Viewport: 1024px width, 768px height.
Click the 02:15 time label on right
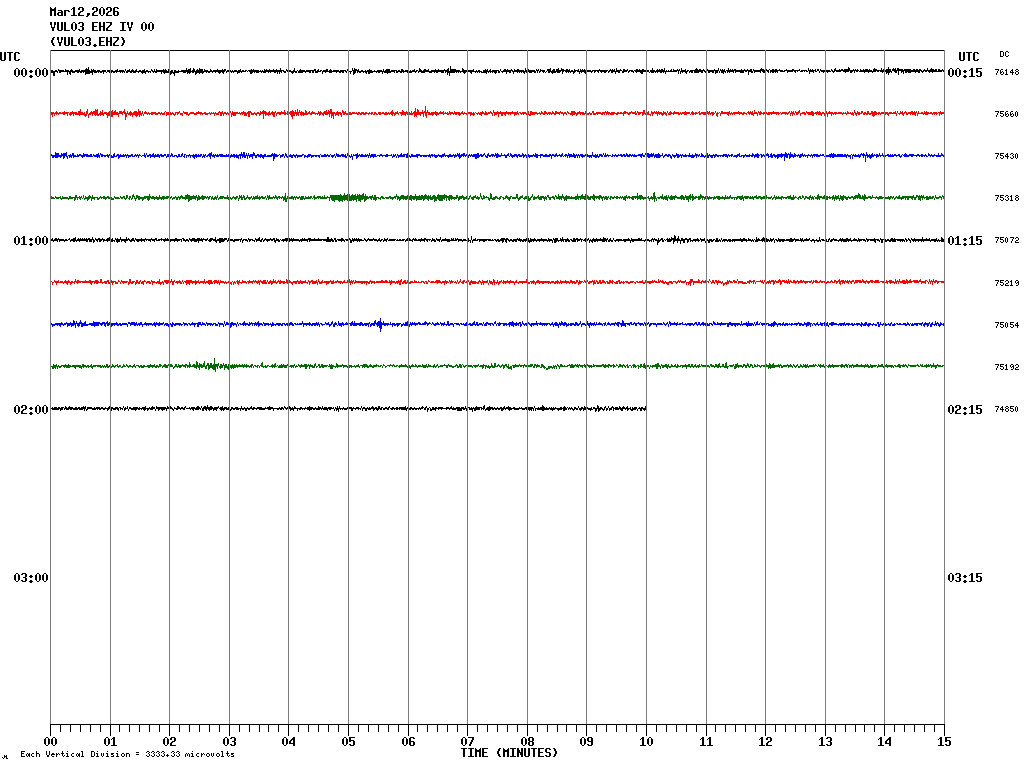(x=965, y=410)
